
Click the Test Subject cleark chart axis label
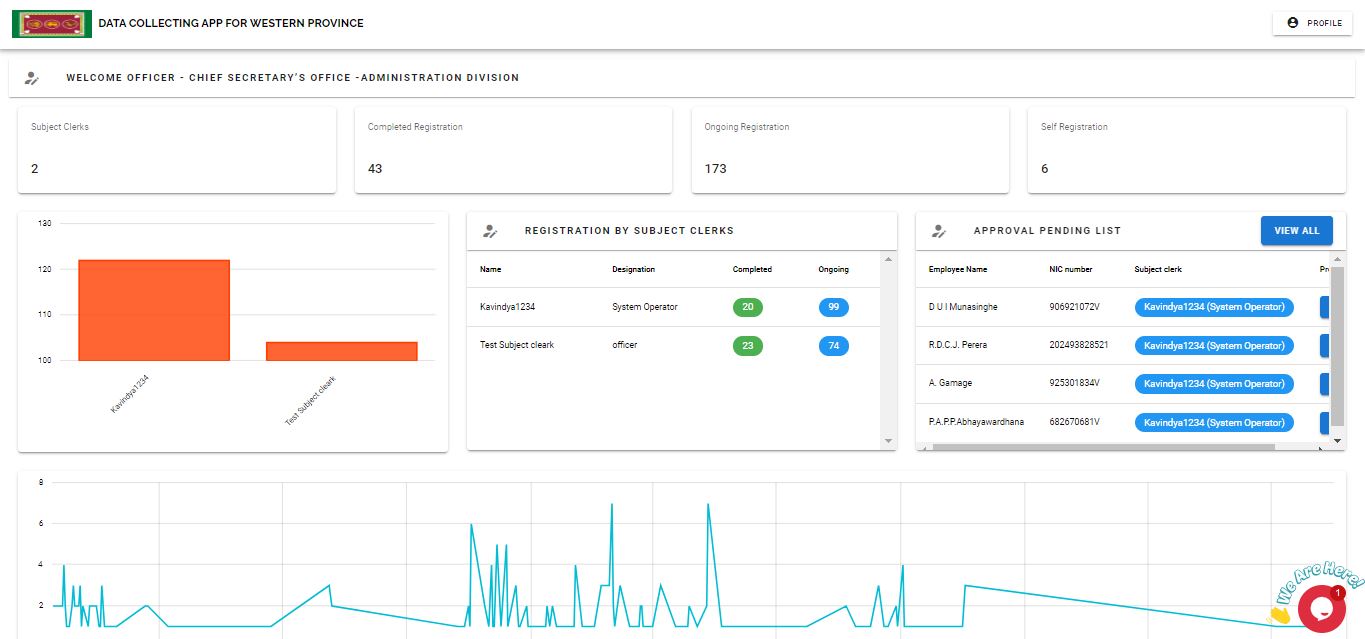pos(311,402)
